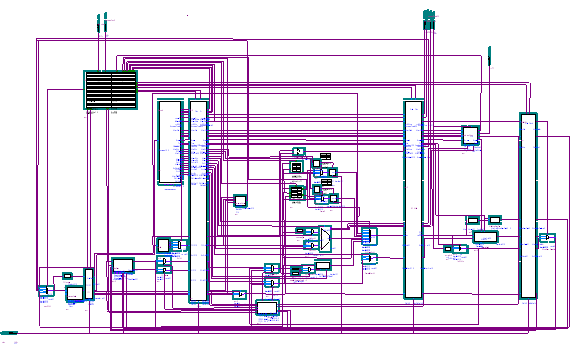
Task: Select the square block under the lone right pin
Action: click(470, 136)
